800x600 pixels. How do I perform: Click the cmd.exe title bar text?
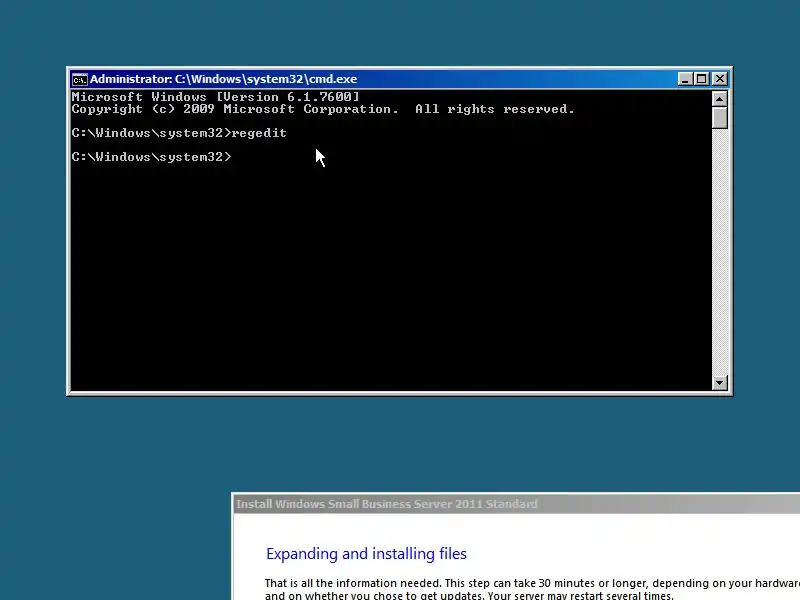pos(223,79)
